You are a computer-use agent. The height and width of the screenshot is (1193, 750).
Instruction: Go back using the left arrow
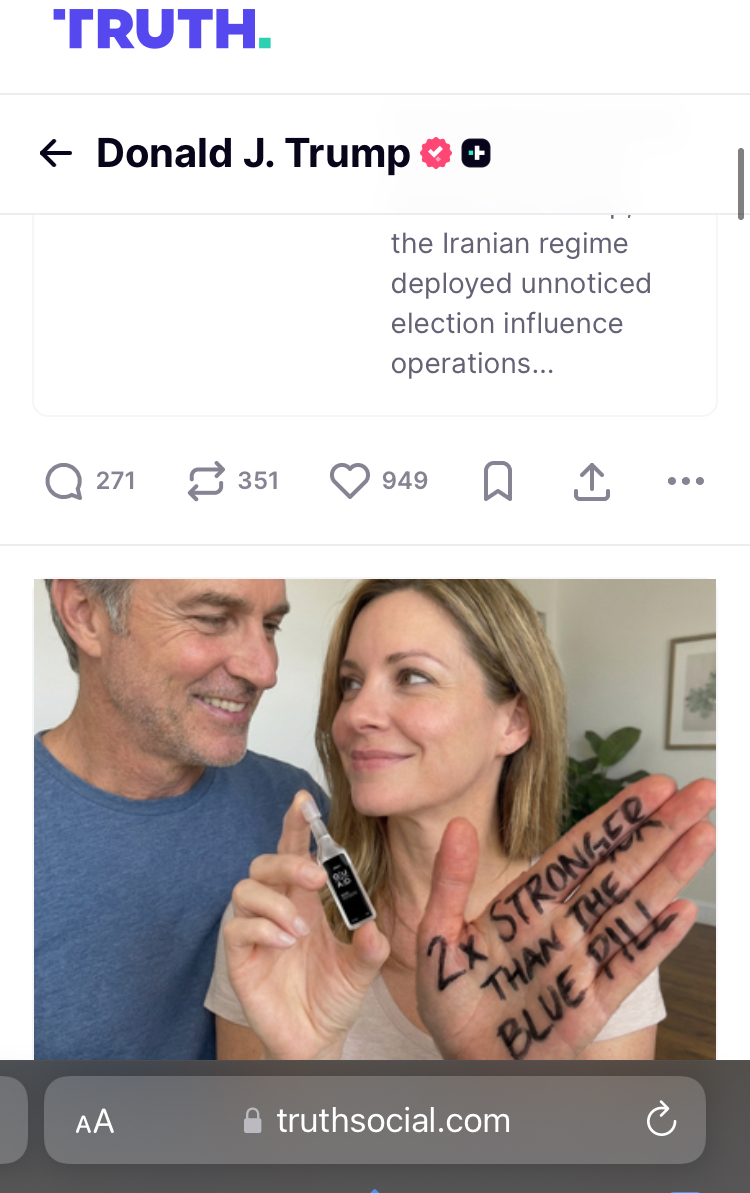pyautogui.click(x=56, y=153)
